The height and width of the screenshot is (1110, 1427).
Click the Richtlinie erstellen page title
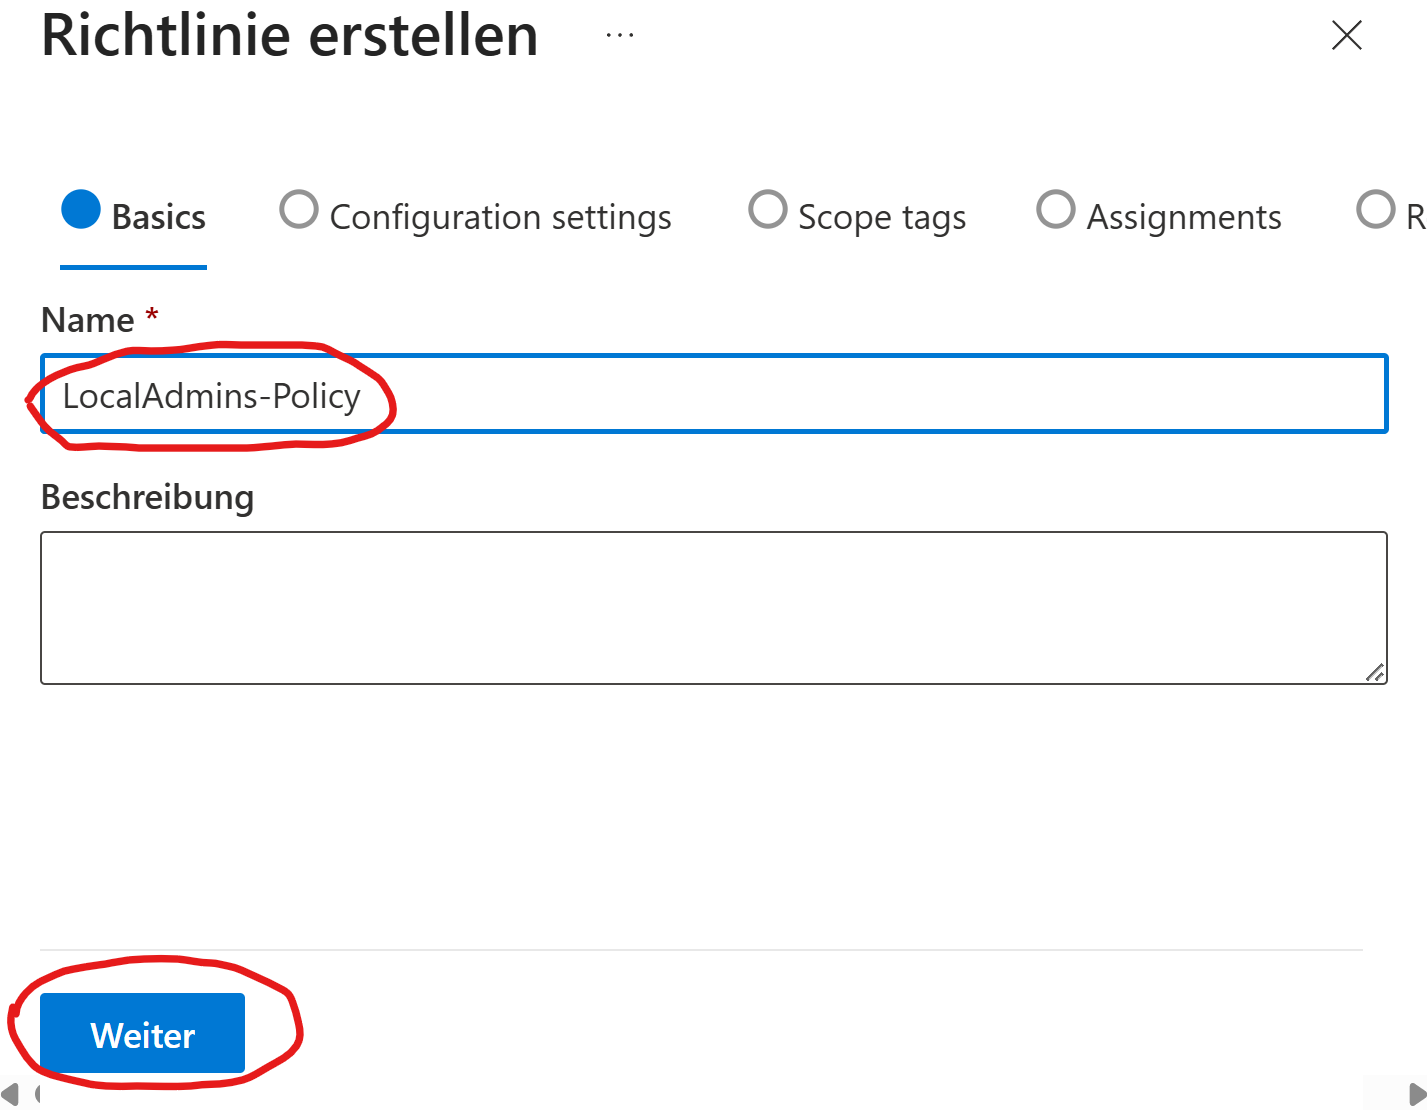[x=290, y=36]
